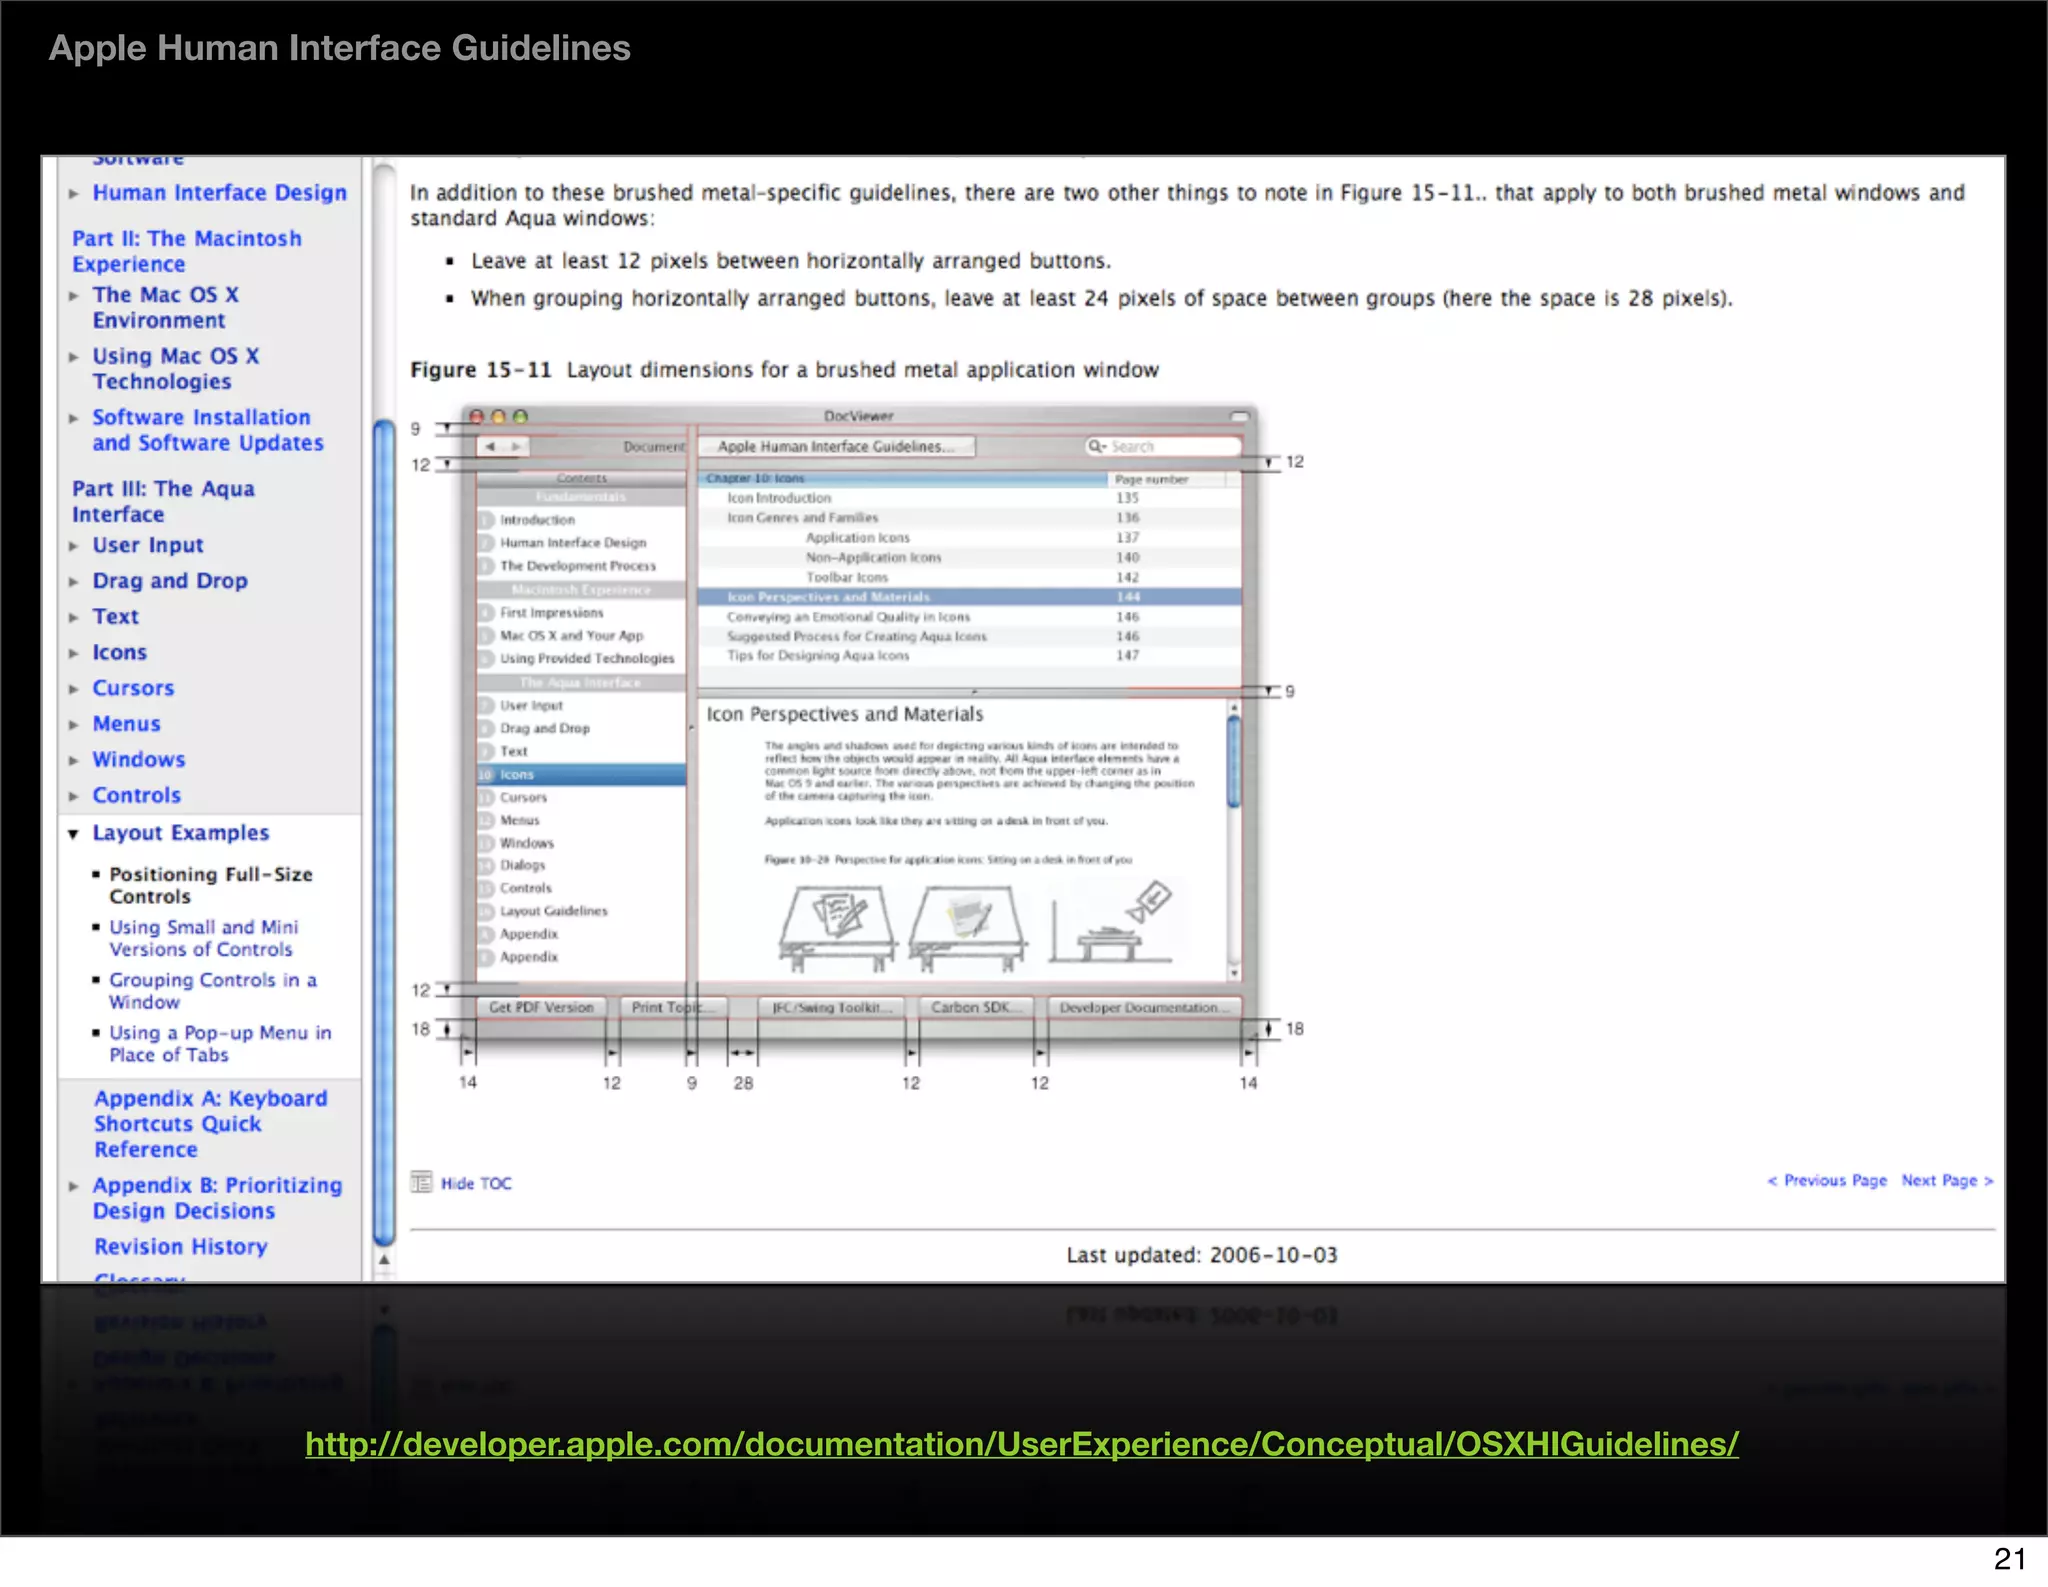Go to the Previous Page link
The image size is (2048, 1587).
(1827, 1180)
